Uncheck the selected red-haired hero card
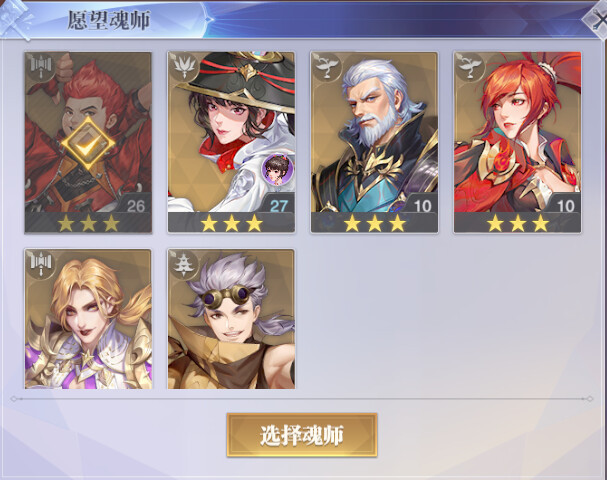This screenshot has height=480, width=607. (88, 143)
